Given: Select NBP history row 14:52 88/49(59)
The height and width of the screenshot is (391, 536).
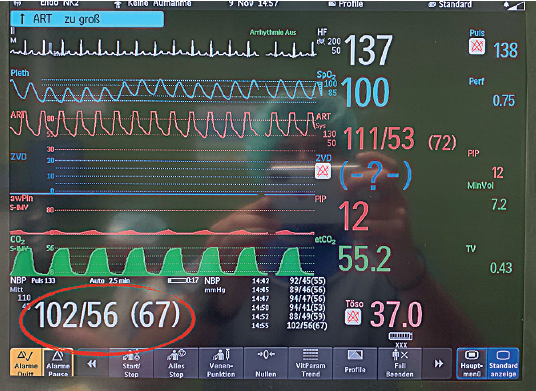Looking at the screenshot, I should 289,316.
